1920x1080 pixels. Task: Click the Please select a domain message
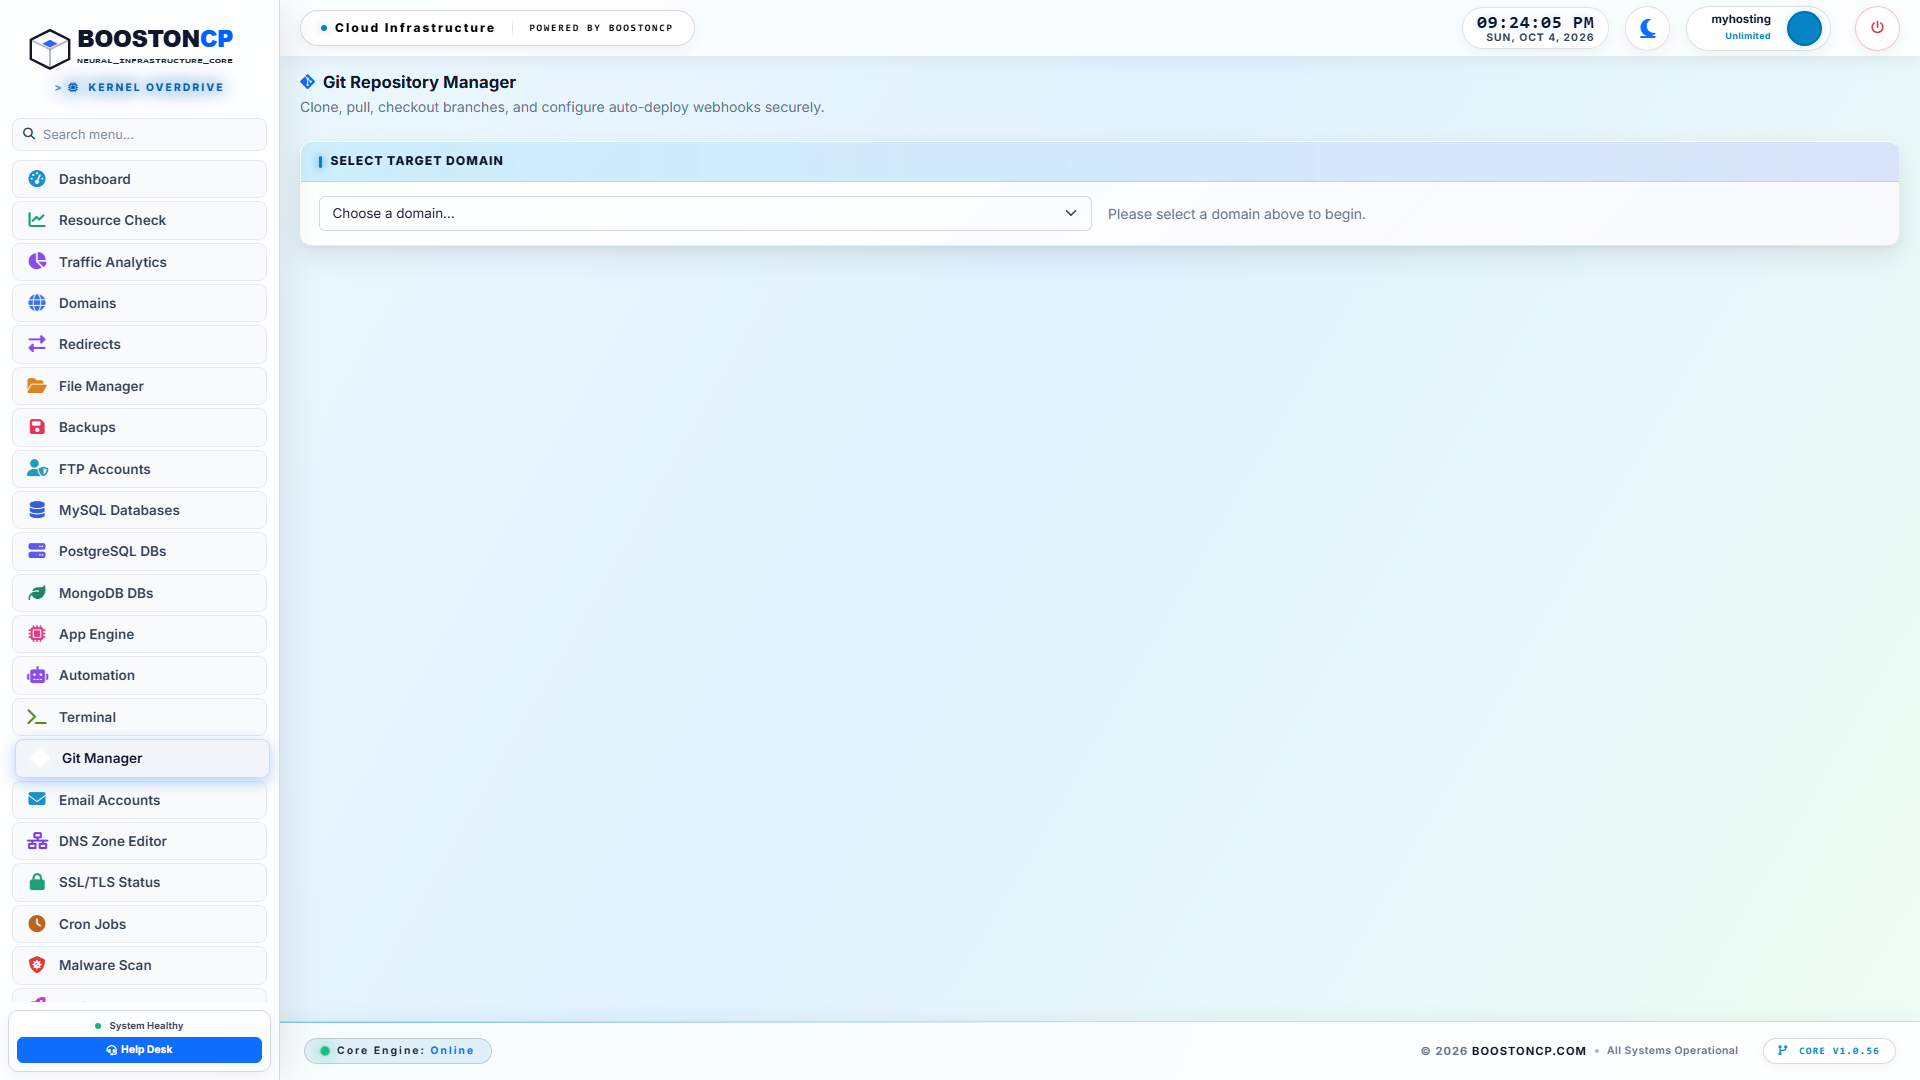click(x=1236, y=214)
